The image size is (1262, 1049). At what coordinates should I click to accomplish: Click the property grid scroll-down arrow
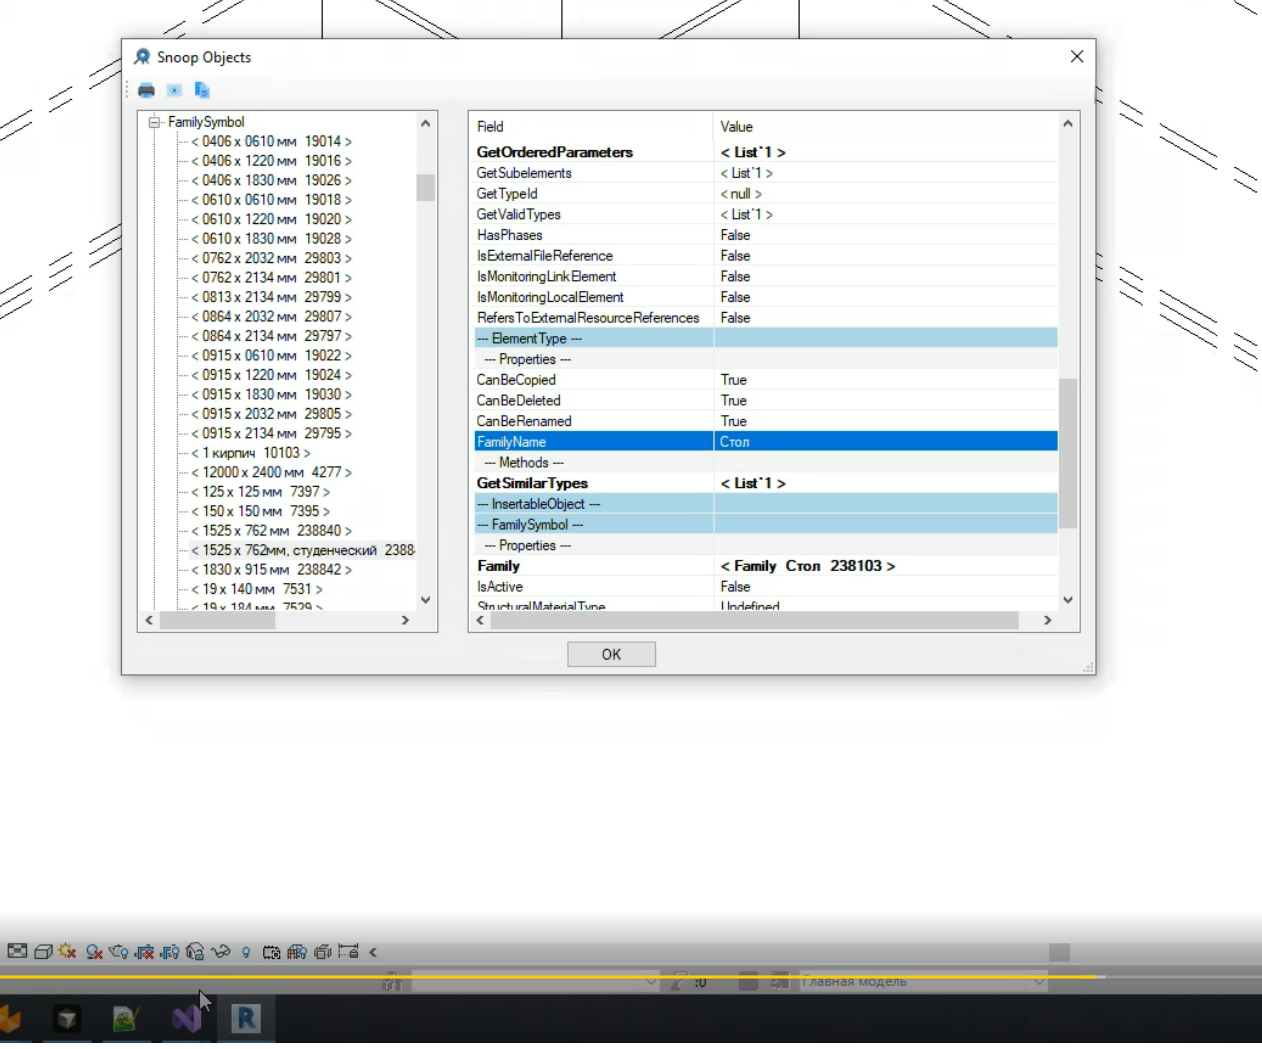pyautogui.click(x=1068, y=600)
